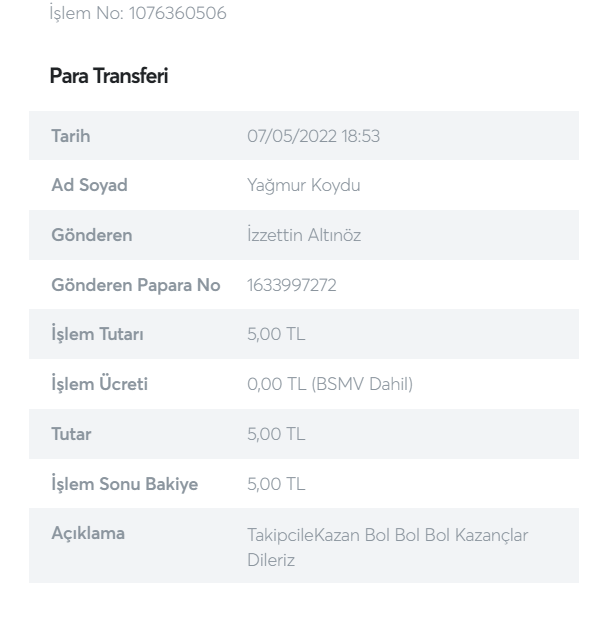Click the date value 07/05/2022 18:53
Viewport: 606px width, 631px height.
coord(313,136)
